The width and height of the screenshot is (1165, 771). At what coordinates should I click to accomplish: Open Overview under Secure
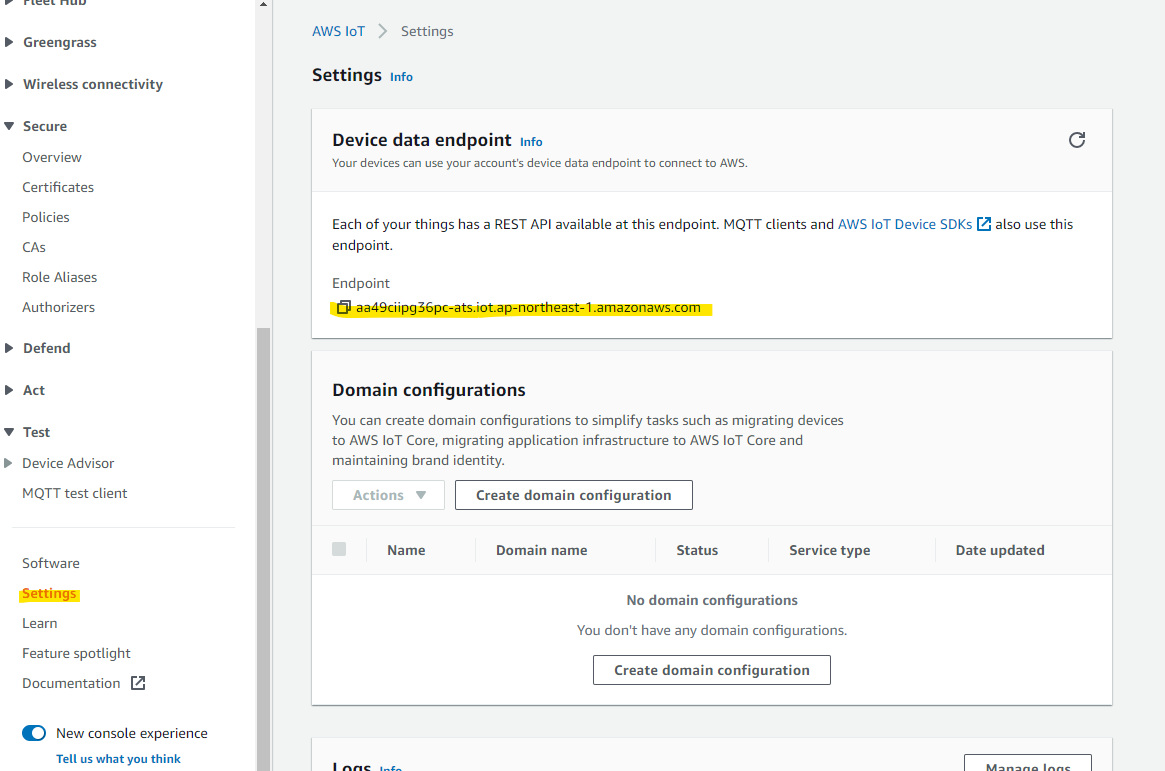coord(52,157)
